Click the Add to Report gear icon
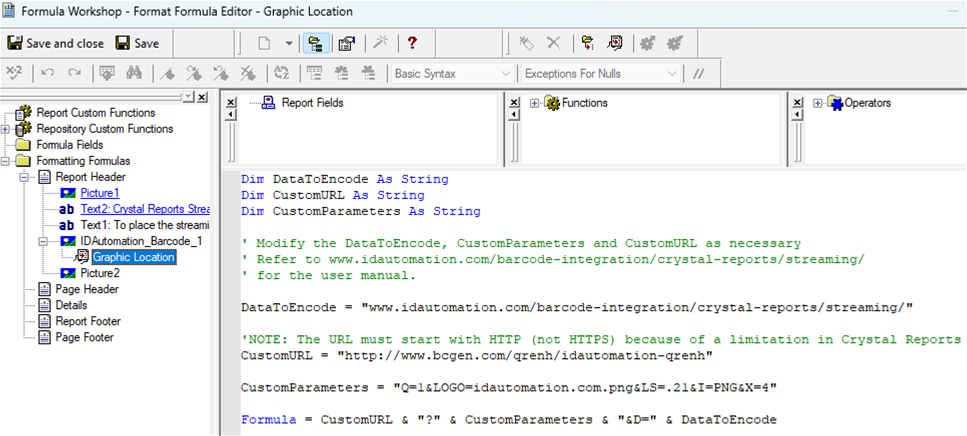This screenshot has height=436, width=967. tap(675, 43)
